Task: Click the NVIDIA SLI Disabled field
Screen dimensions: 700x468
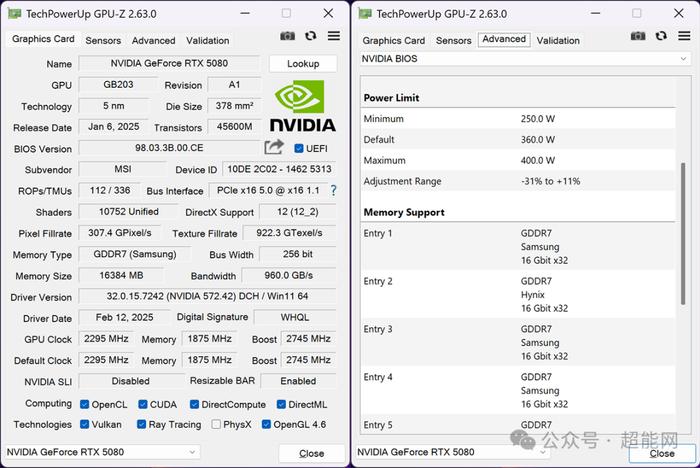Action: tap(131, 381)
